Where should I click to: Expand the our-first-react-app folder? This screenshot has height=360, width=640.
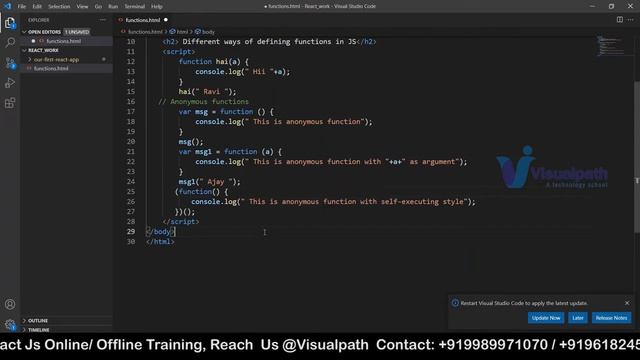pos(56,60)
